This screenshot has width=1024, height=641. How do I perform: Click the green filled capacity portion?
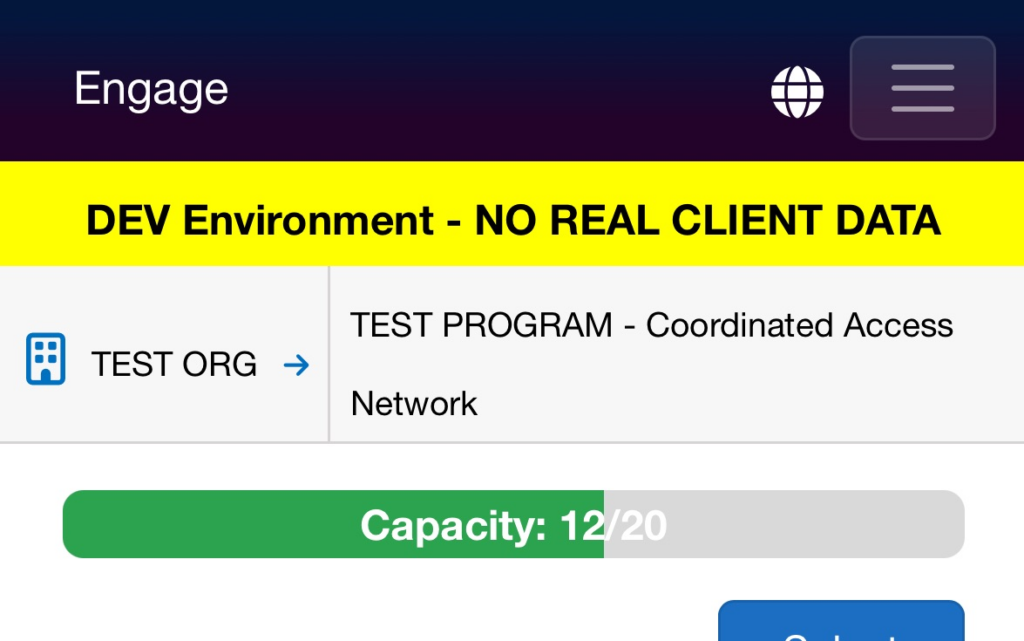(200, 525)
